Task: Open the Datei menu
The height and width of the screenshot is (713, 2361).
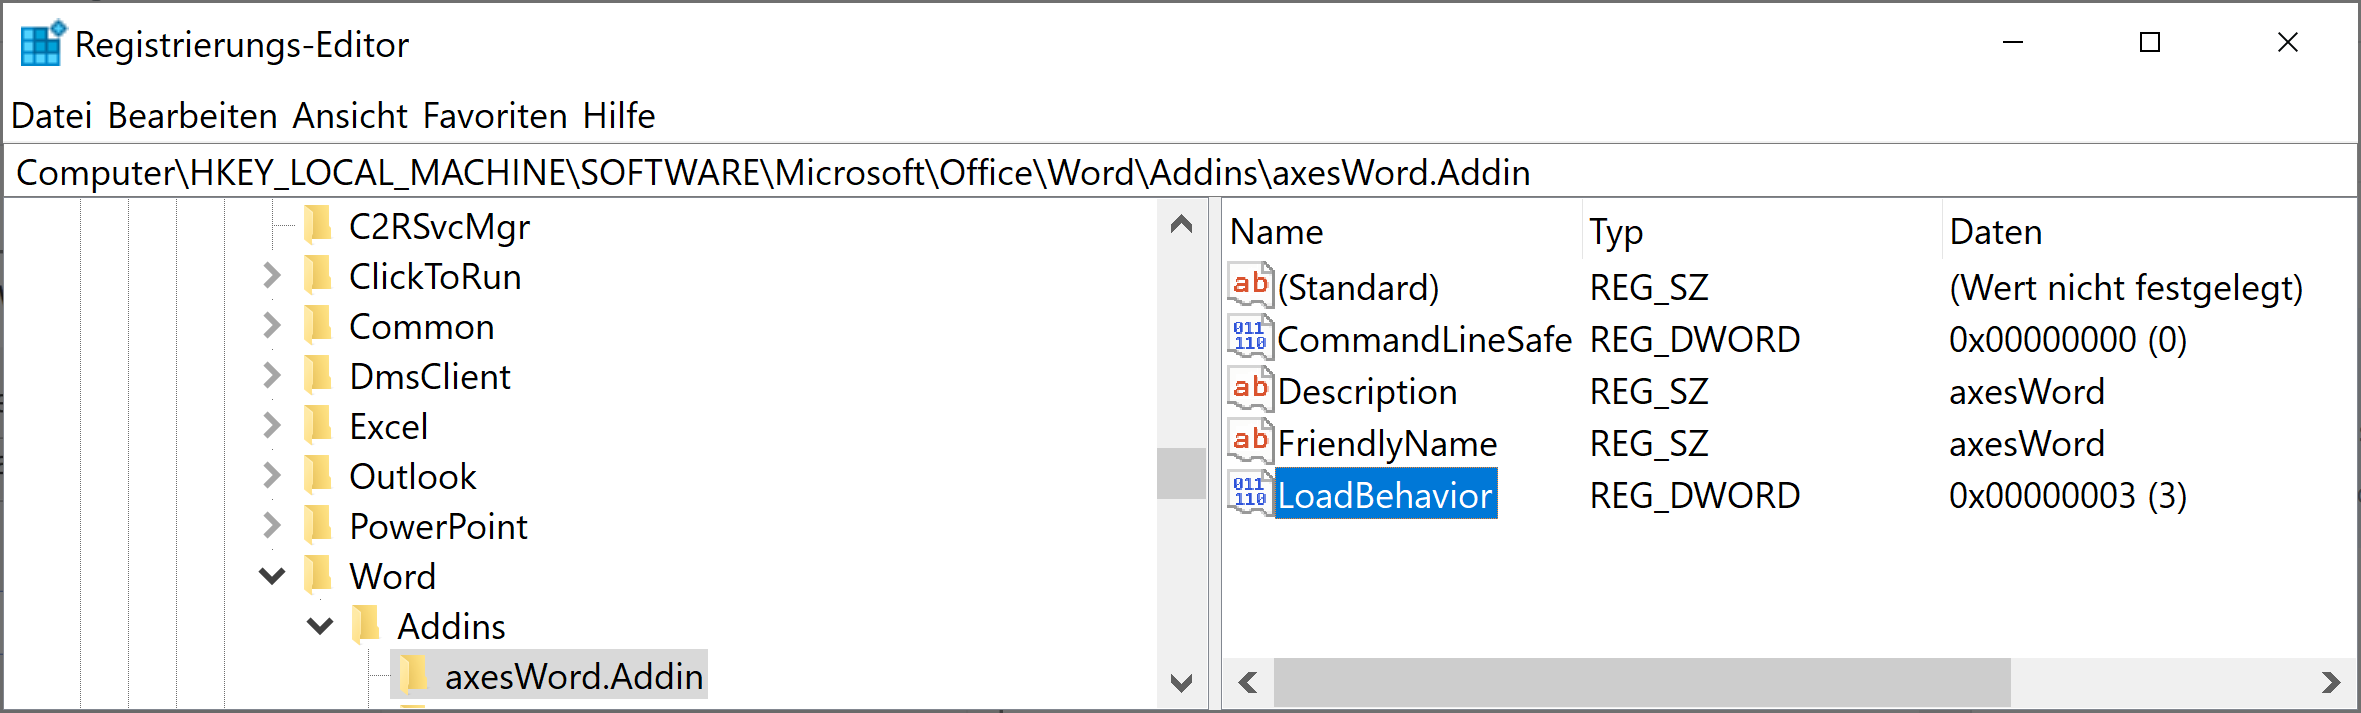Action: pyautogui.click(x=52, y=116)
